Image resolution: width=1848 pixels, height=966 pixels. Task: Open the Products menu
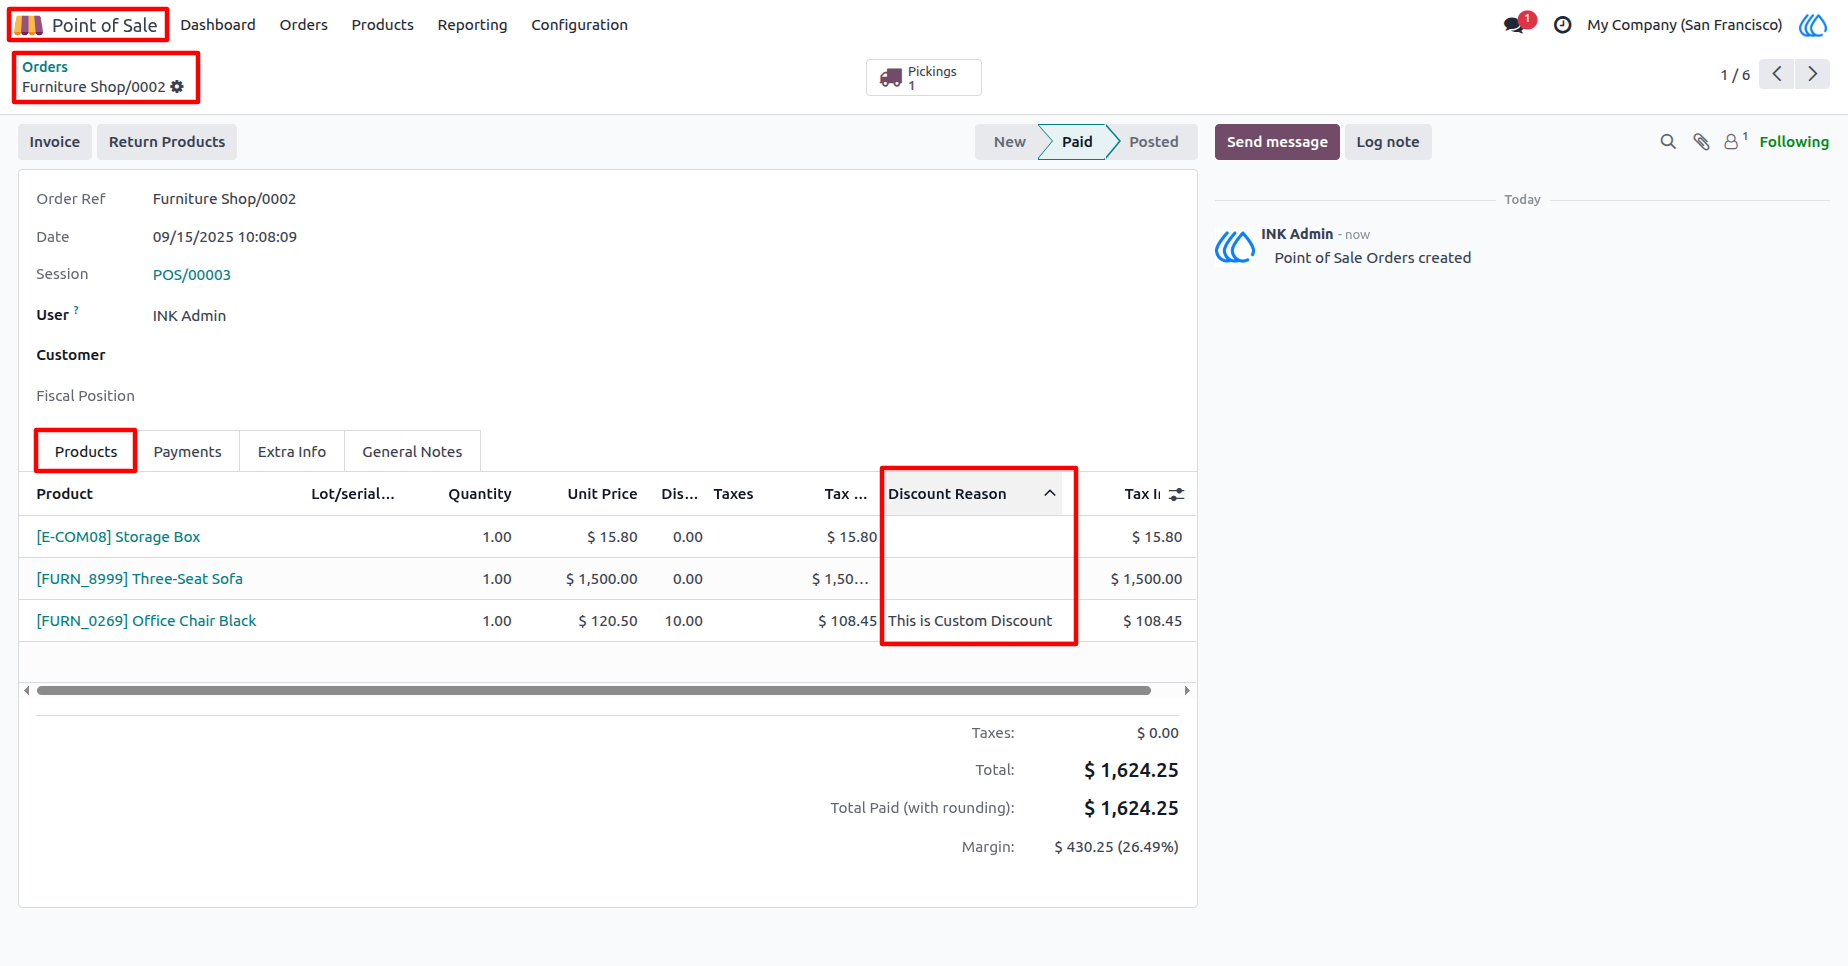coord(382,25)
